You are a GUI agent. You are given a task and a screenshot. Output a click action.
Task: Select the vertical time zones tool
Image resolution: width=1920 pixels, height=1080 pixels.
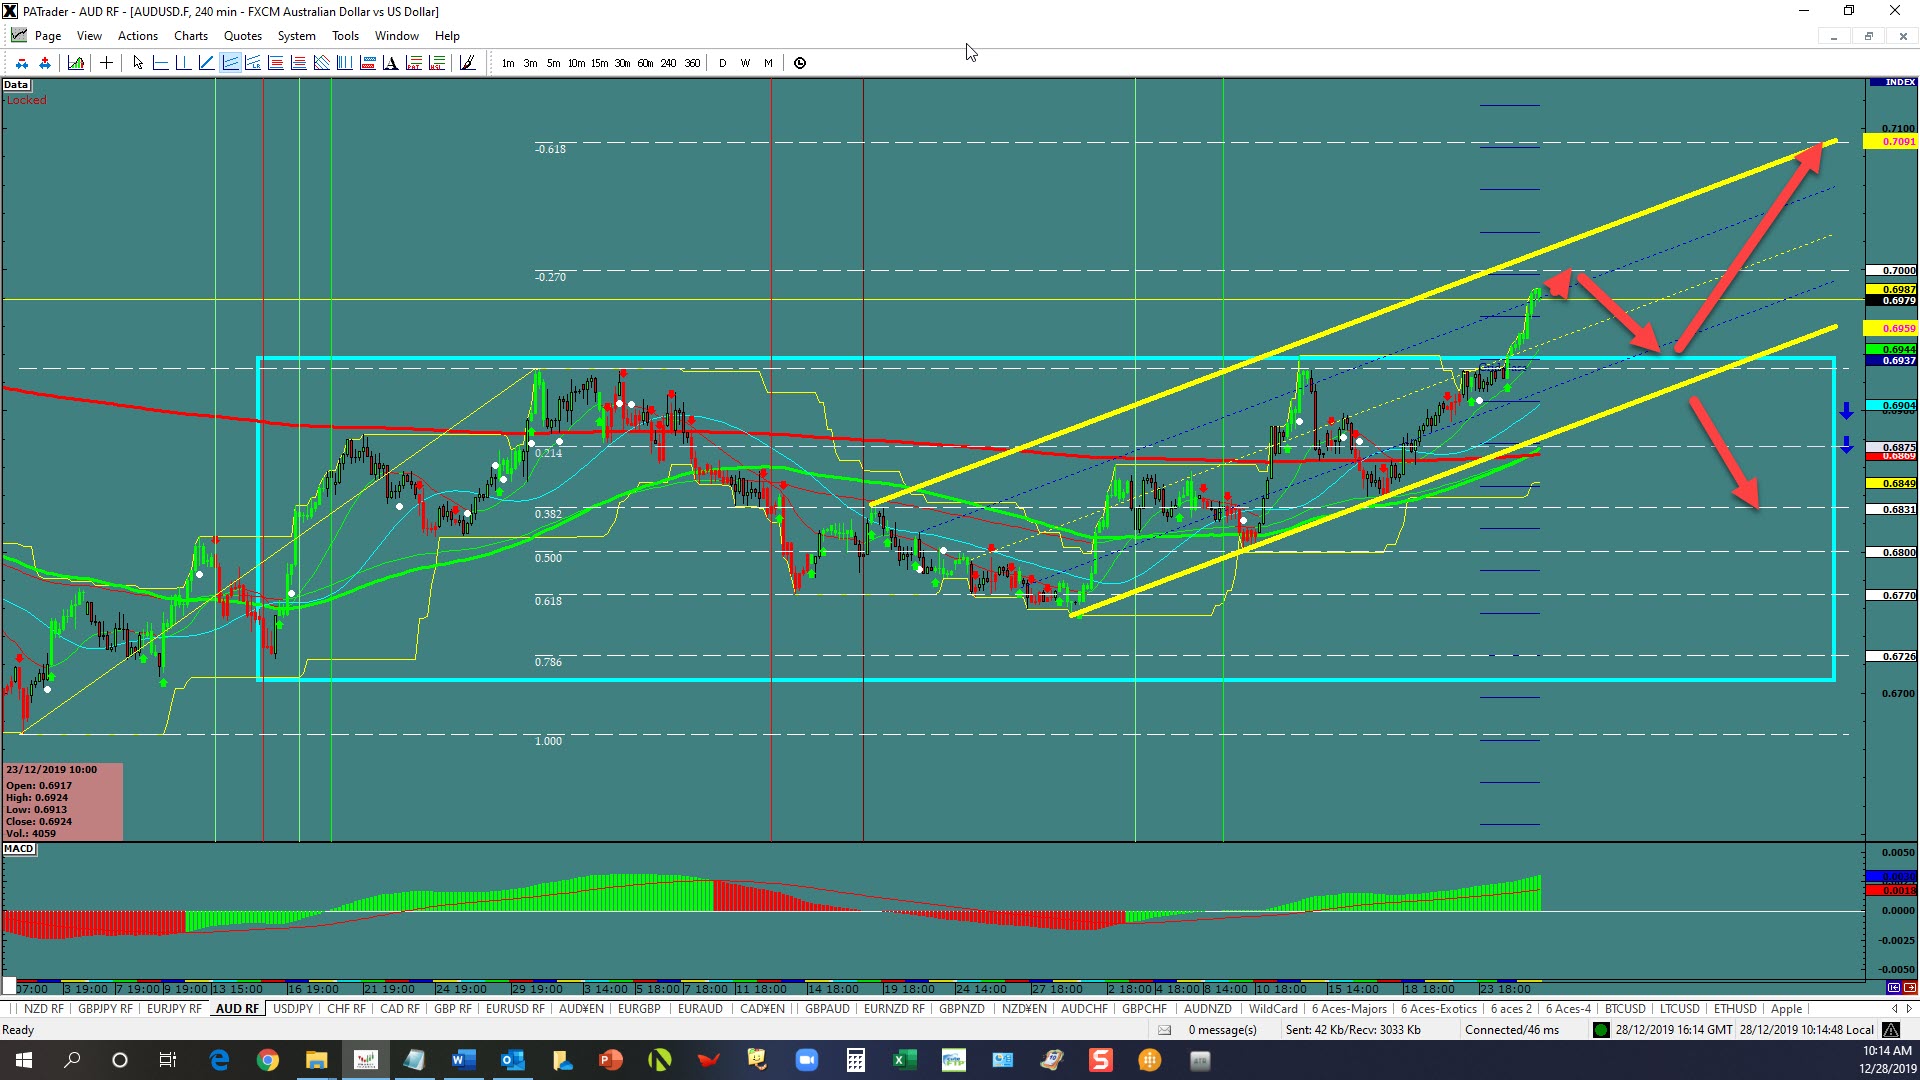tap(344, 63)
